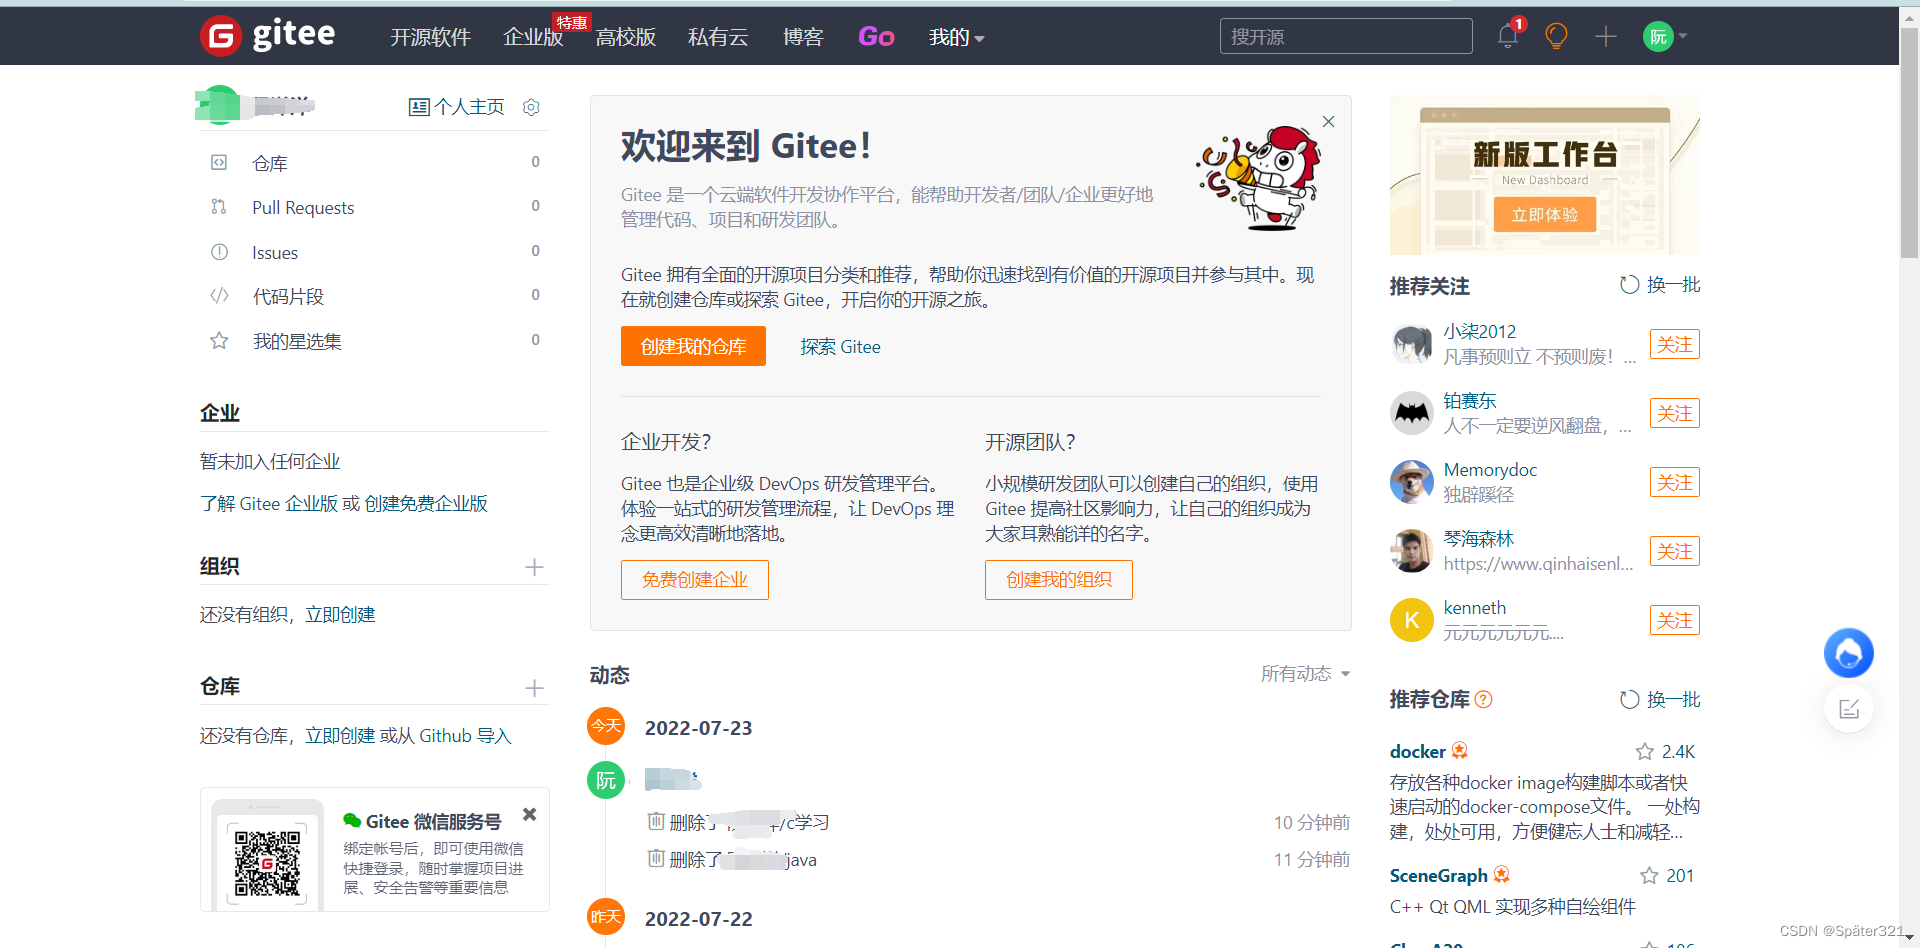The width and height of the screenshot is (1920, 948).
Task: Star the SceneGraph repository
Action: click(1649, 876)
